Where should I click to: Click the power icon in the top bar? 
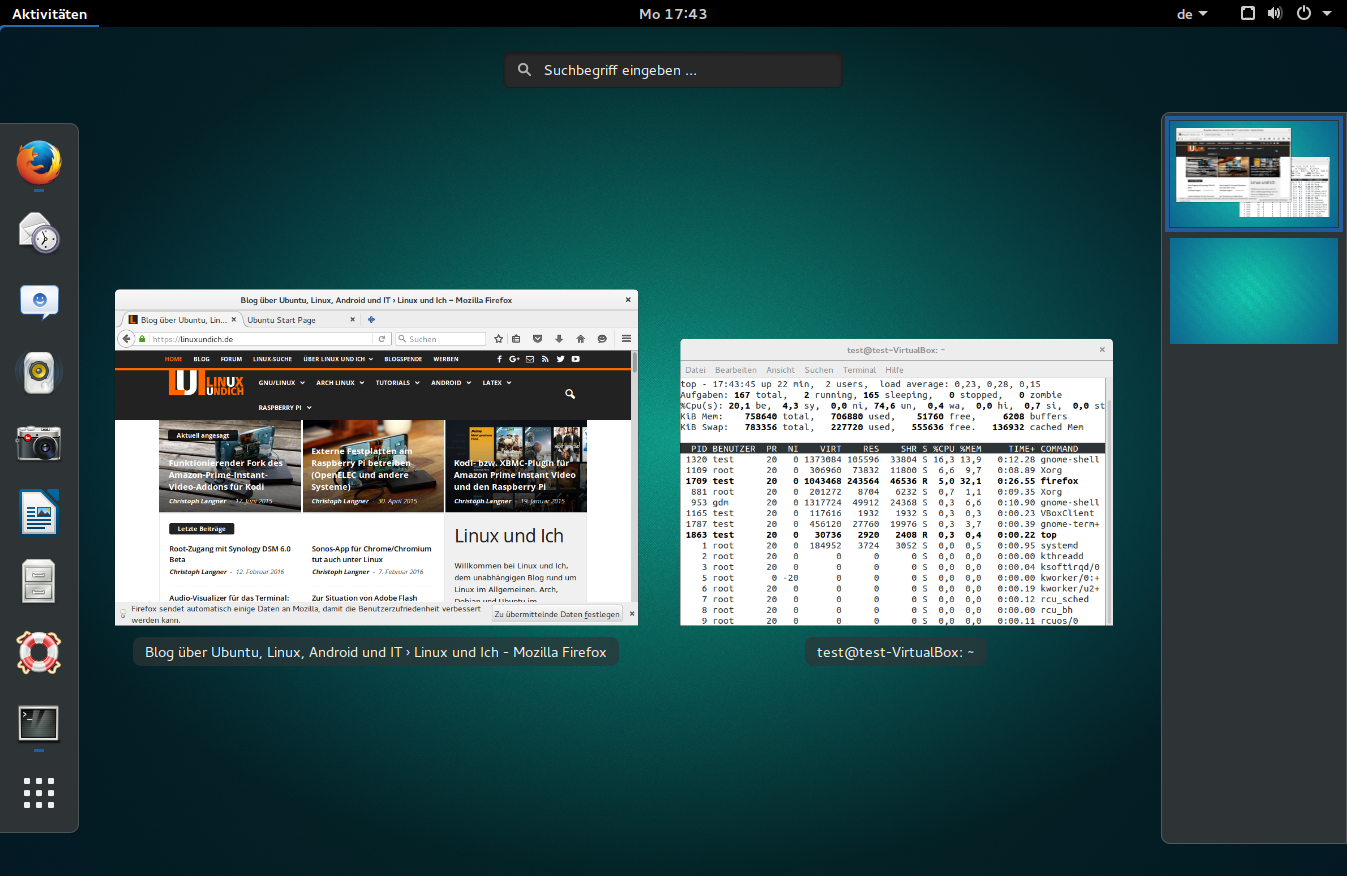click(x=1304, y=14)
